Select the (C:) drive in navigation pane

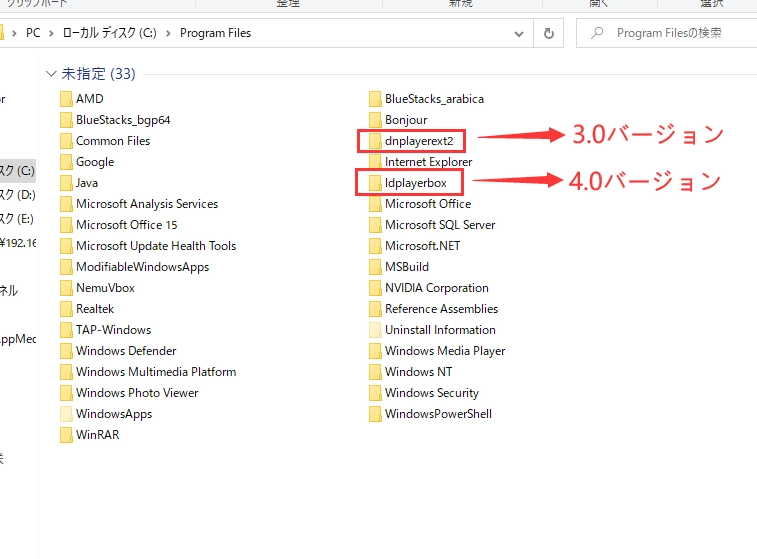tap(17, 171)
